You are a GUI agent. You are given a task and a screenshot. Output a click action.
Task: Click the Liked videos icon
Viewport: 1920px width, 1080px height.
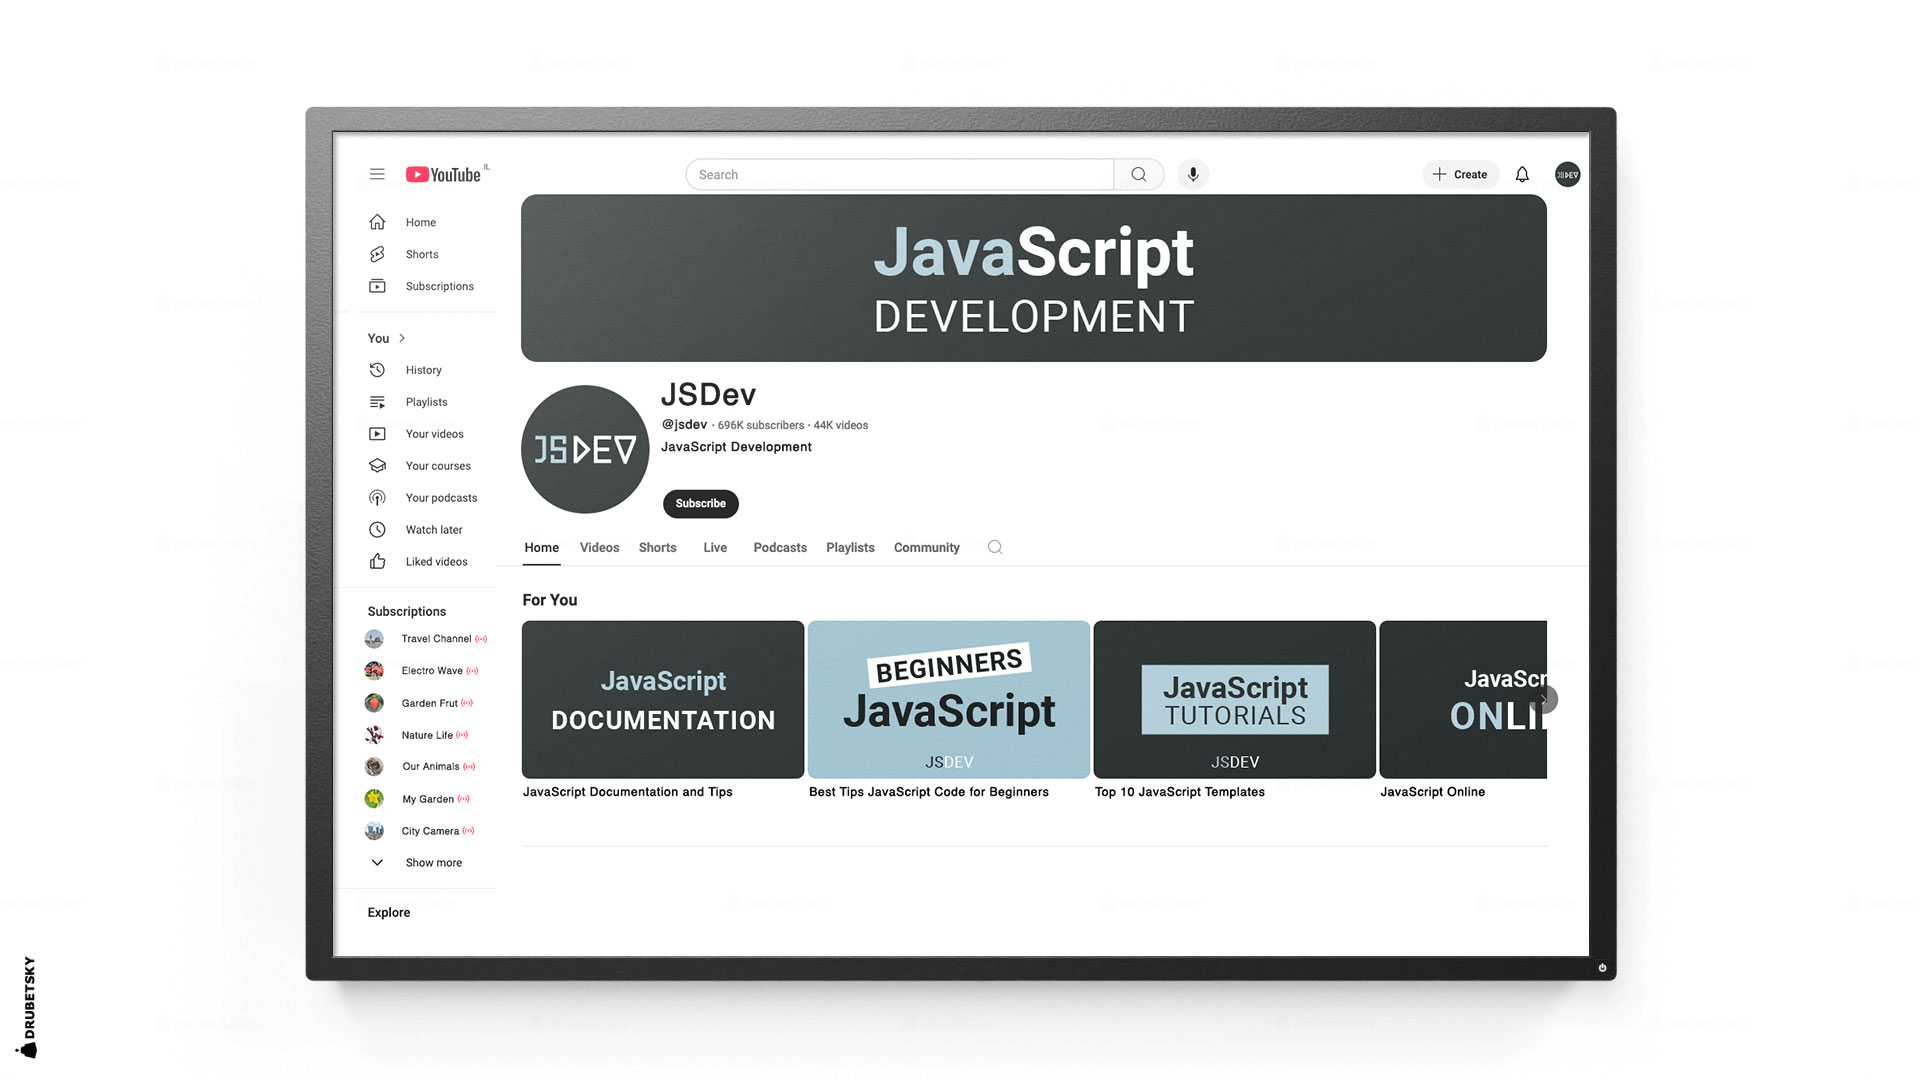[377, 561]
